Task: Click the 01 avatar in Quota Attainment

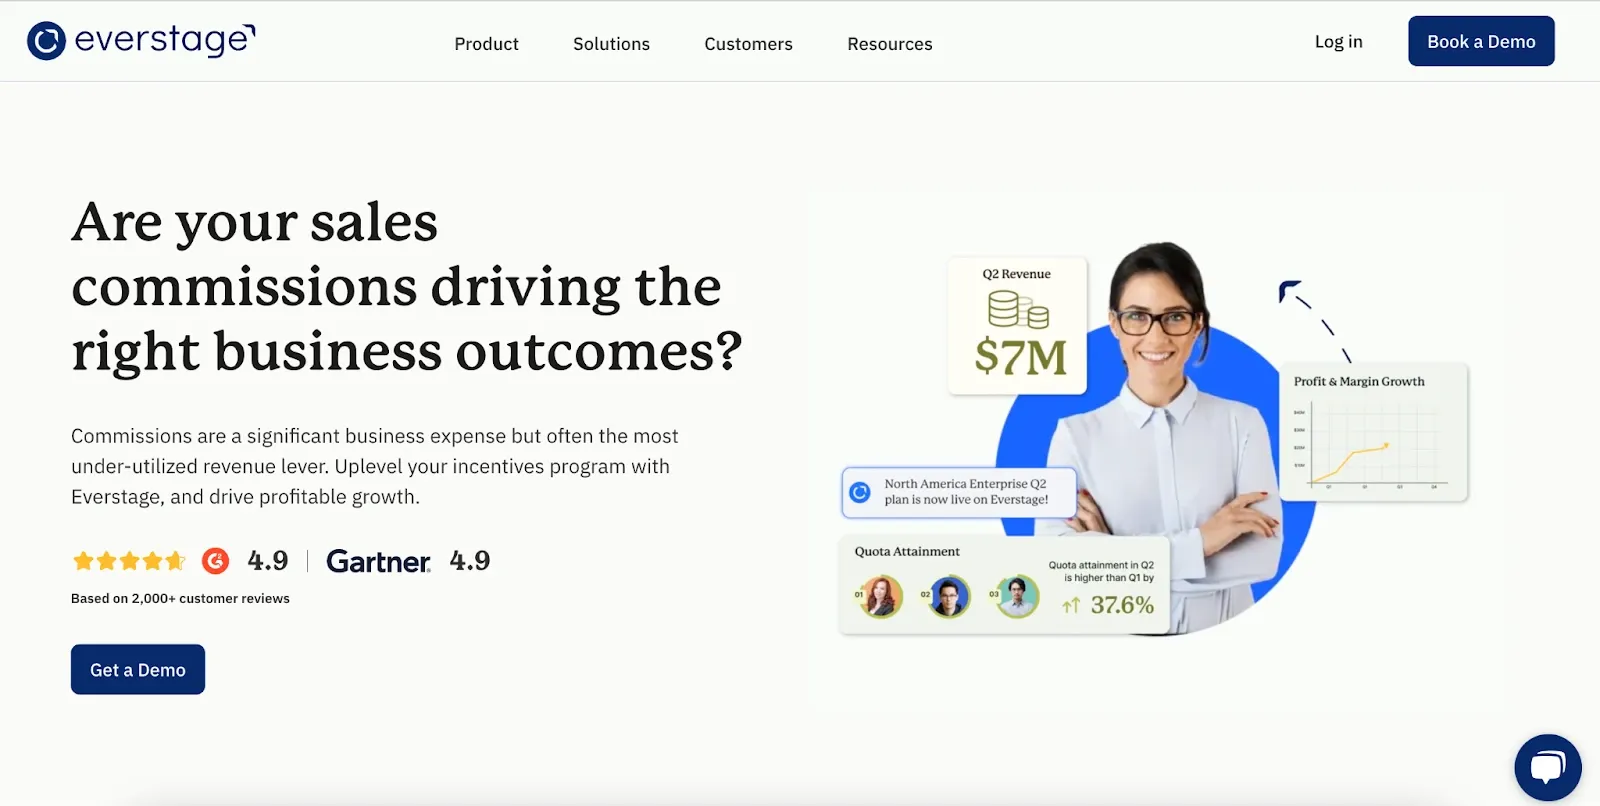Action: 881,597
